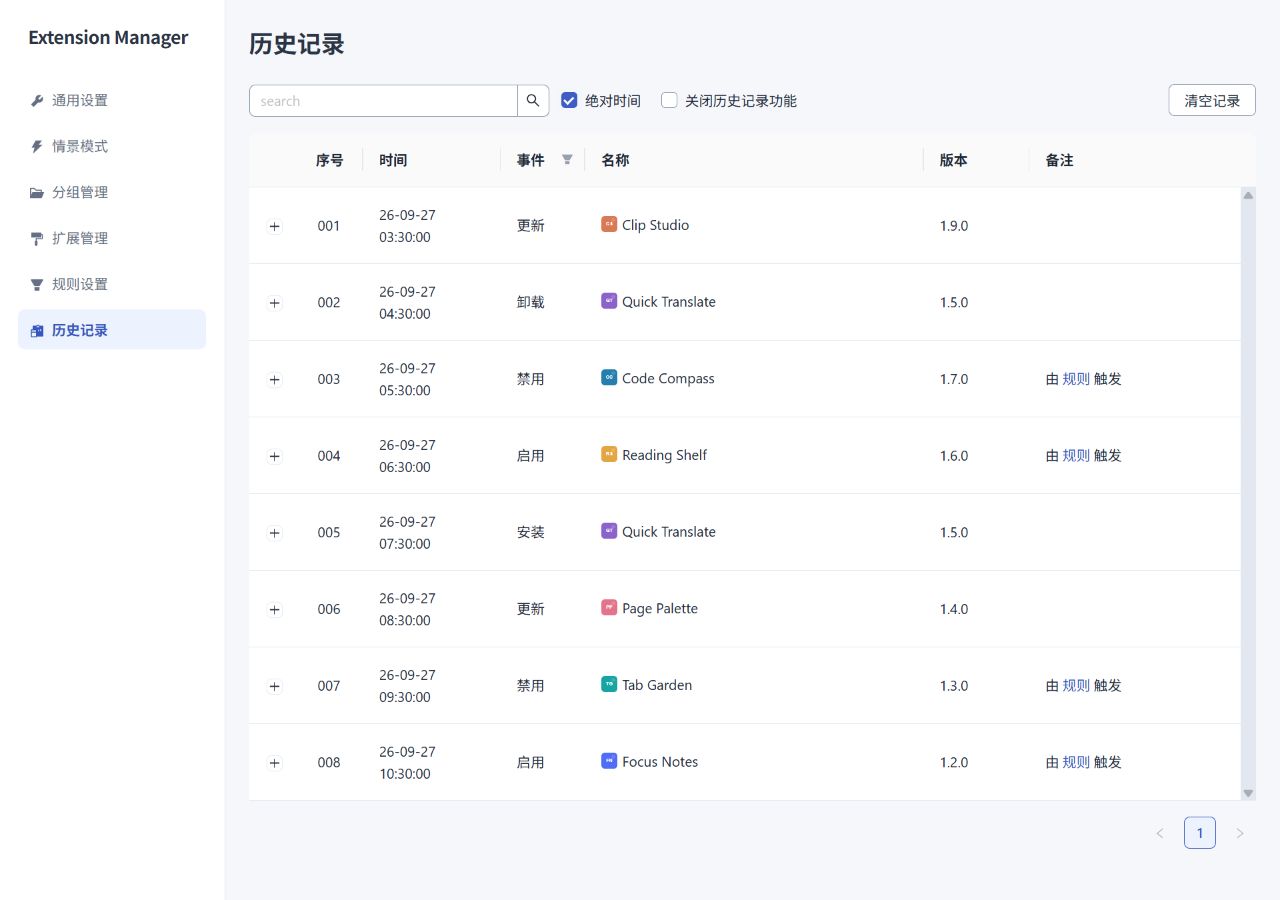Enable the 关闭历史记录功能 checkbox
Screen dimensions: 1280x900
click(670, 100)
